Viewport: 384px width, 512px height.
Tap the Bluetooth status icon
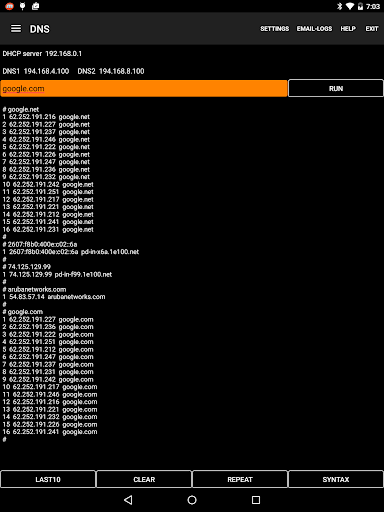click(339, 6)
